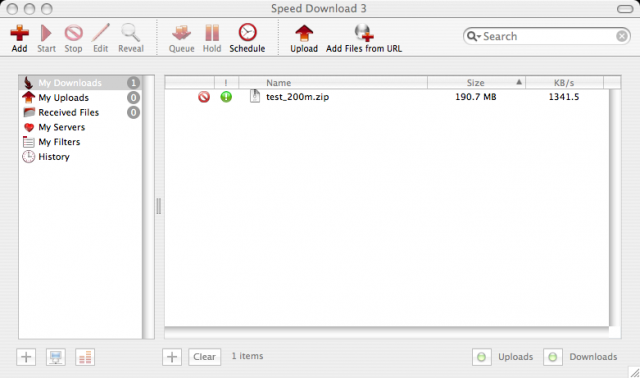Click the 1 items status text

(247, 356)
